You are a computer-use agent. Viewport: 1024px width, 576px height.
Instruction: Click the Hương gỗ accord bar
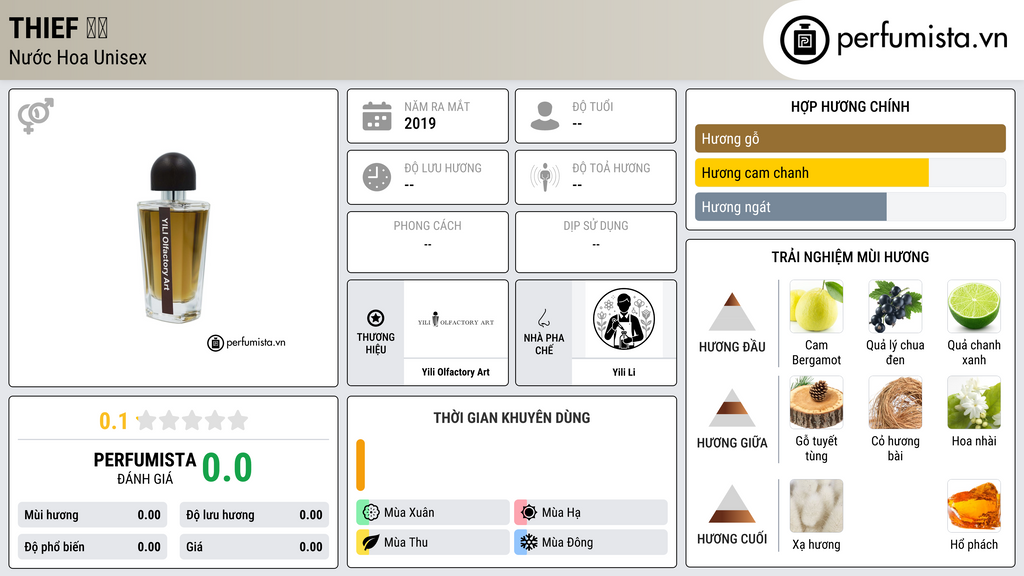coord(850,138)
